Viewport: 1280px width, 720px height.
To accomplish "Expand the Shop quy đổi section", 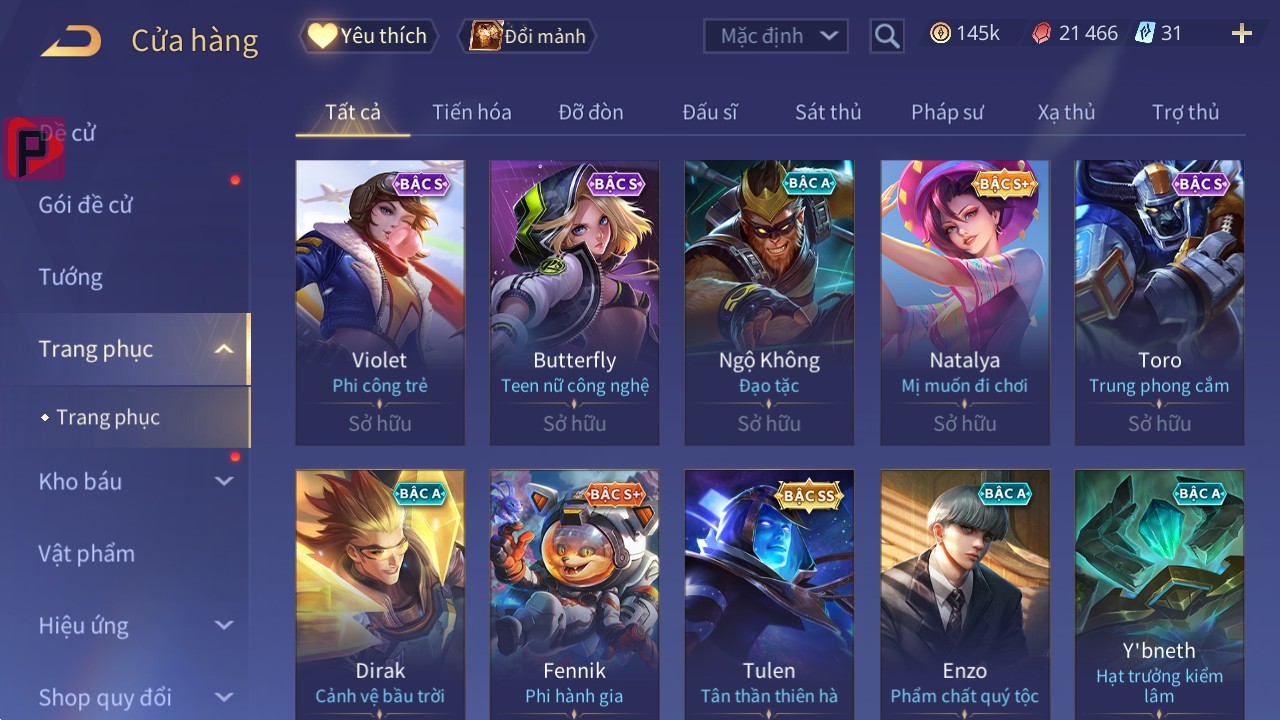I will click(224, 697).
